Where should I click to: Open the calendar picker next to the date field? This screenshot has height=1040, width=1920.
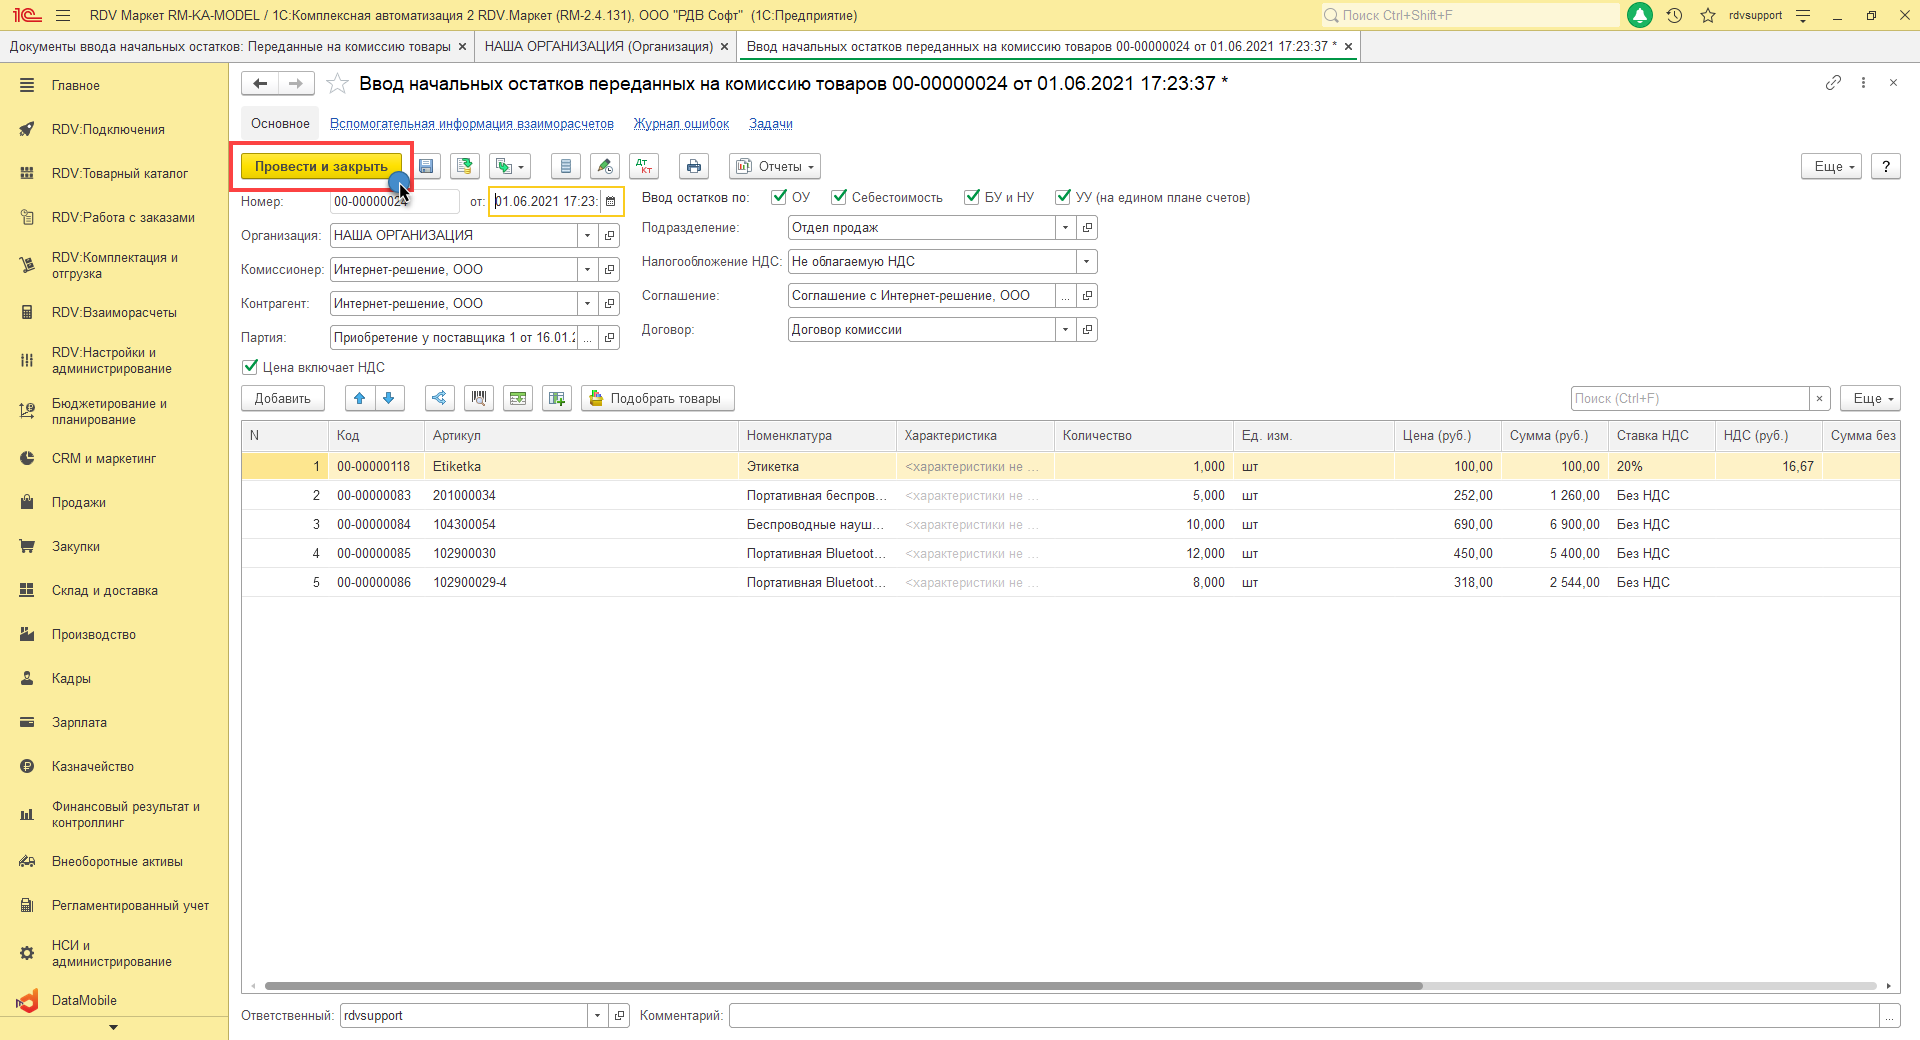(x=611, y=202)
